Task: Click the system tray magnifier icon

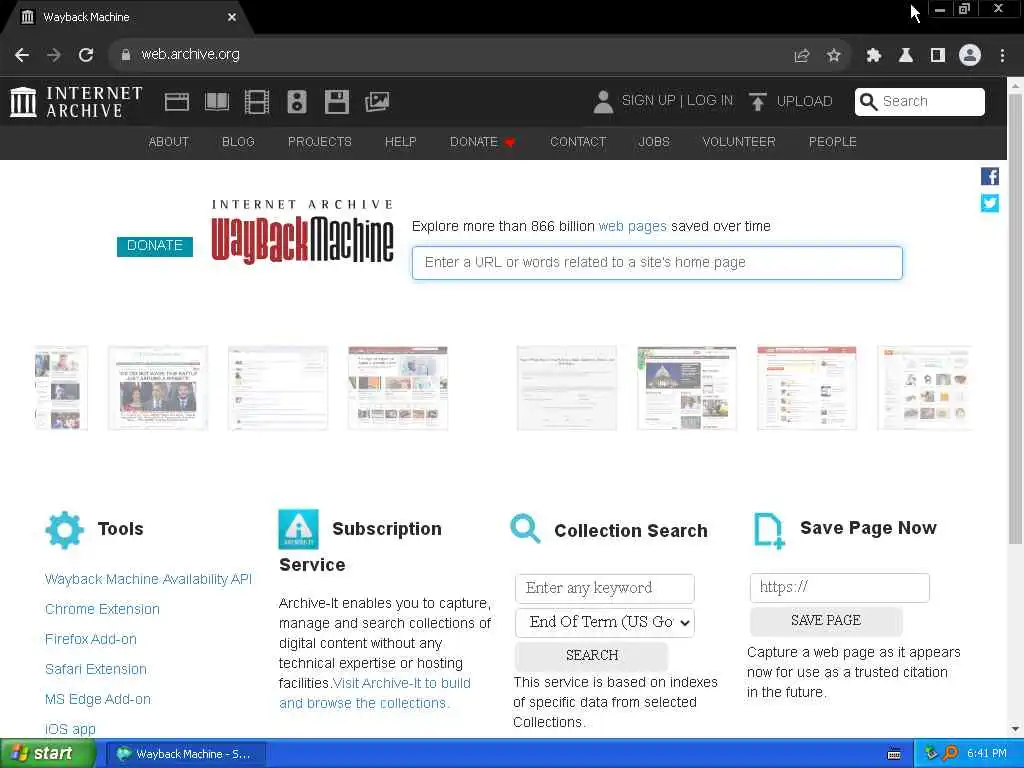Action: point(950,754)
